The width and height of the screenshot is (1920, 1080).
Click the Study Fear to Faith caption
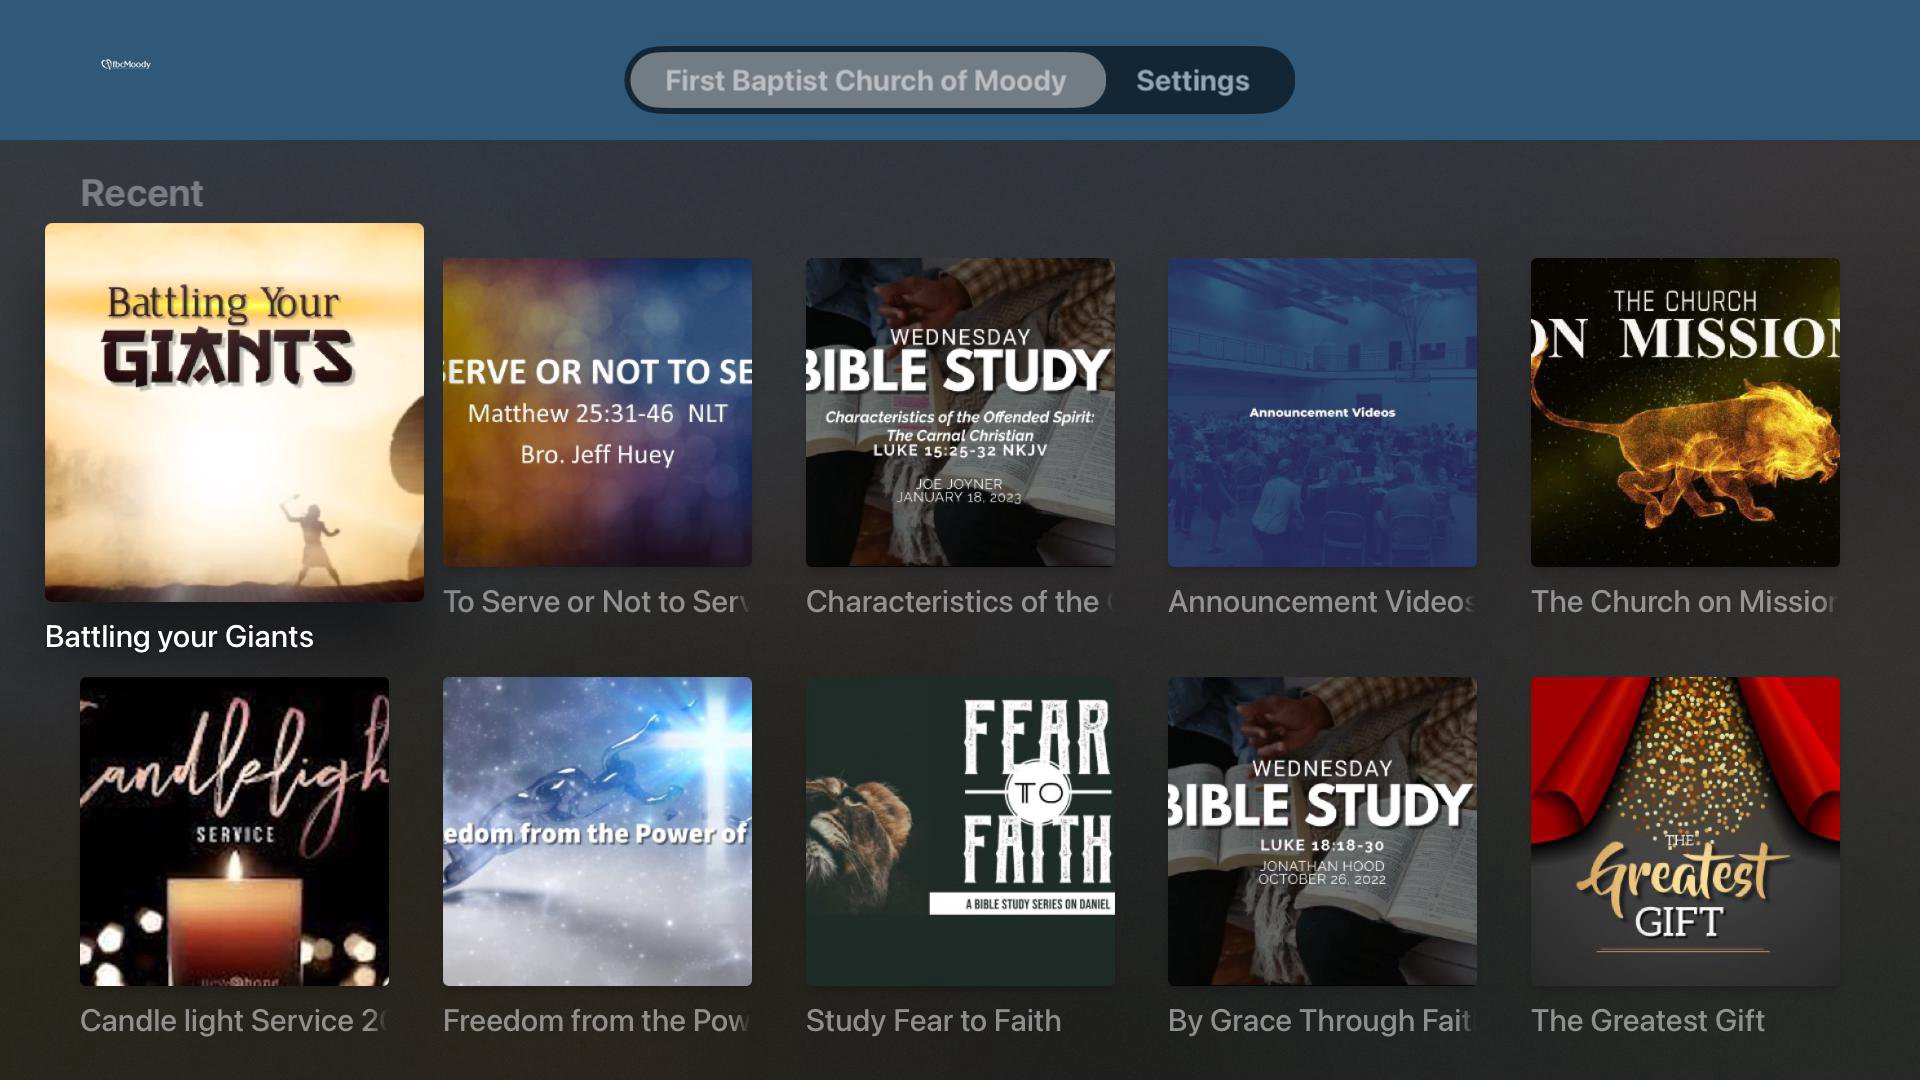coord(933,1021)
